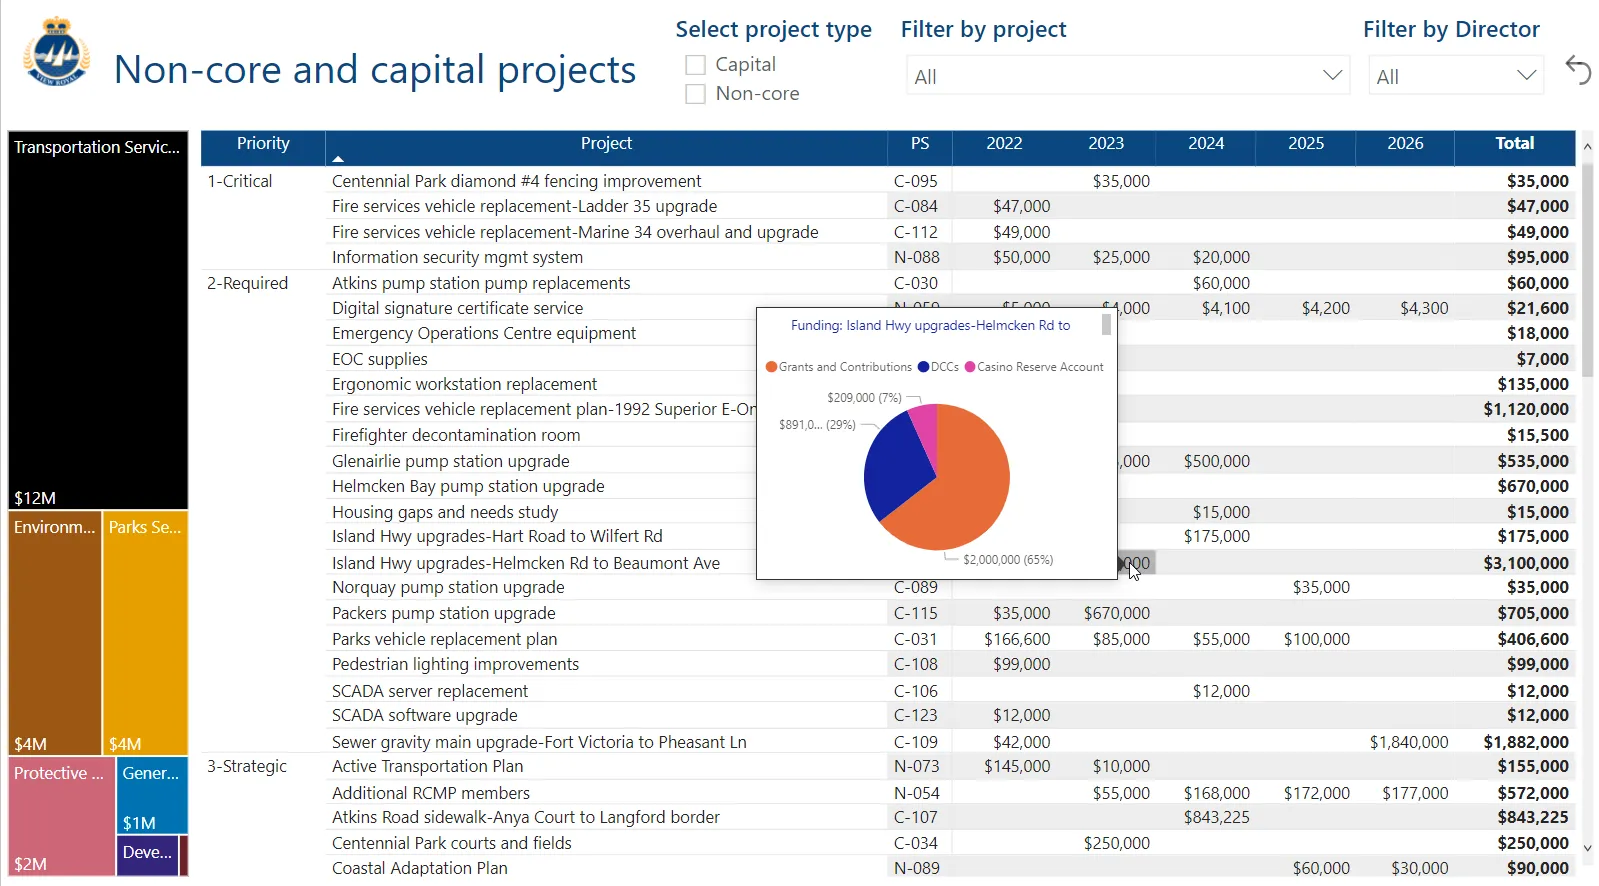This screenshot has height=886, width=1599.
Task: Select Centennial Park diamond #4 fencing improvement
Action: pyautogui.click(x=516, y=181)
